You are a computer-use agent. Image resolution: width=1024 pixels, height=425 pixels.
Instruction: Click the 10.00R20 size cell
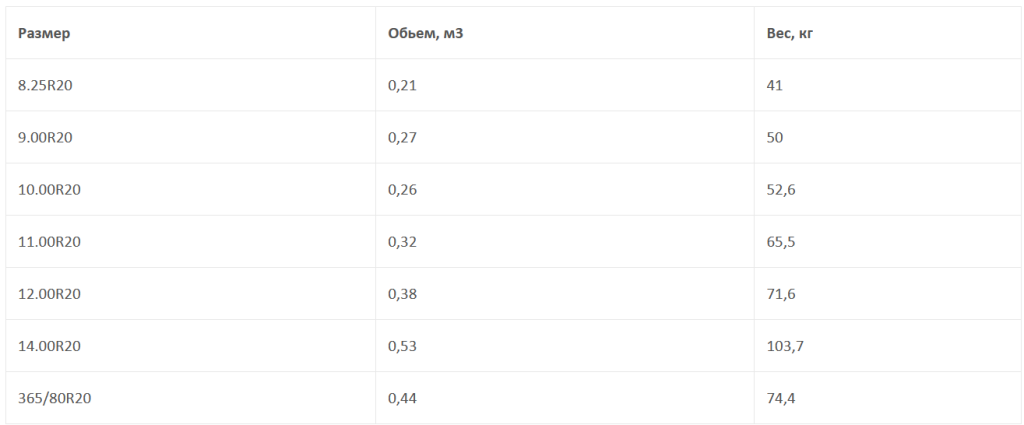(49, 189)
